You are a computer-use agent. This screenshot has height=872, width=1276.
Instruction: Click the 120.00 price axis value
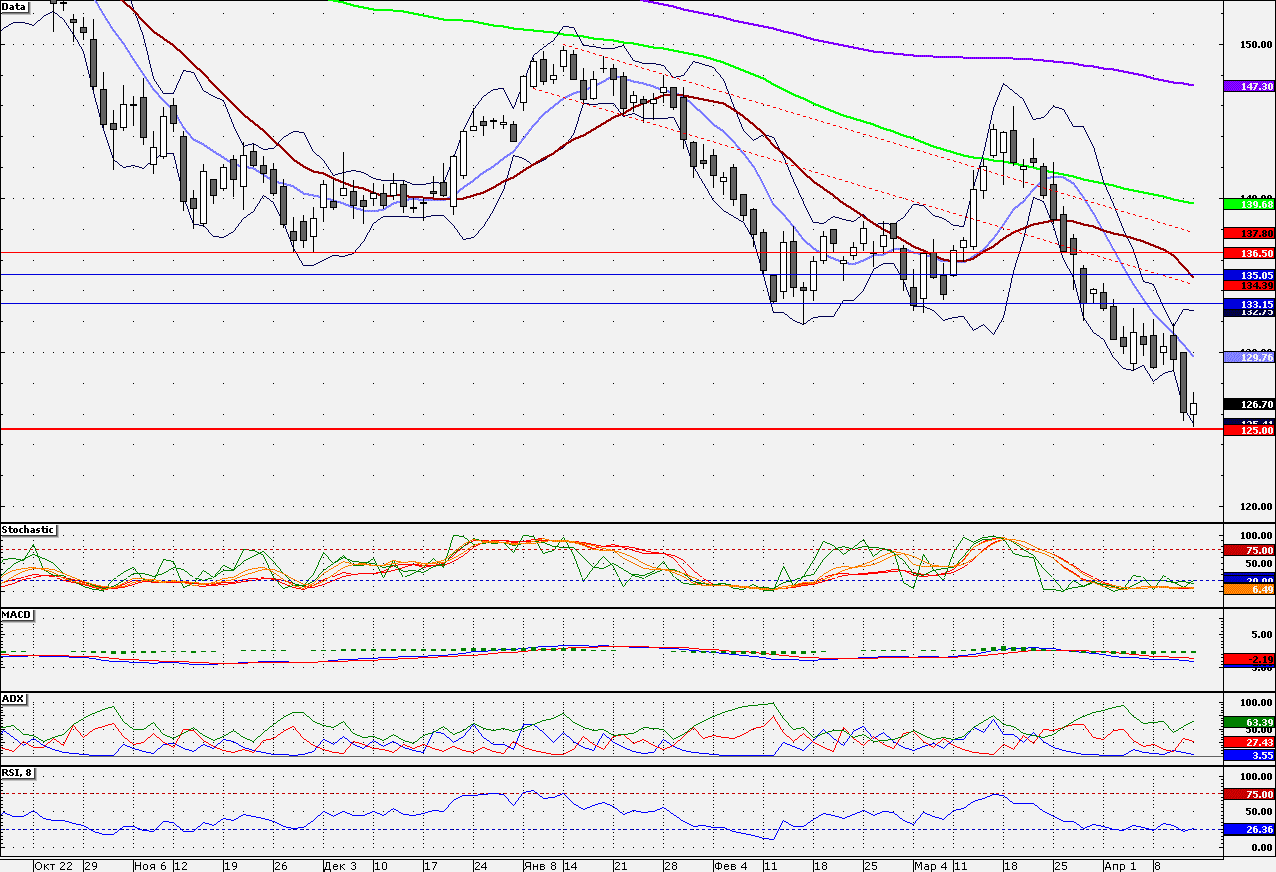[x=1256, y=507]
